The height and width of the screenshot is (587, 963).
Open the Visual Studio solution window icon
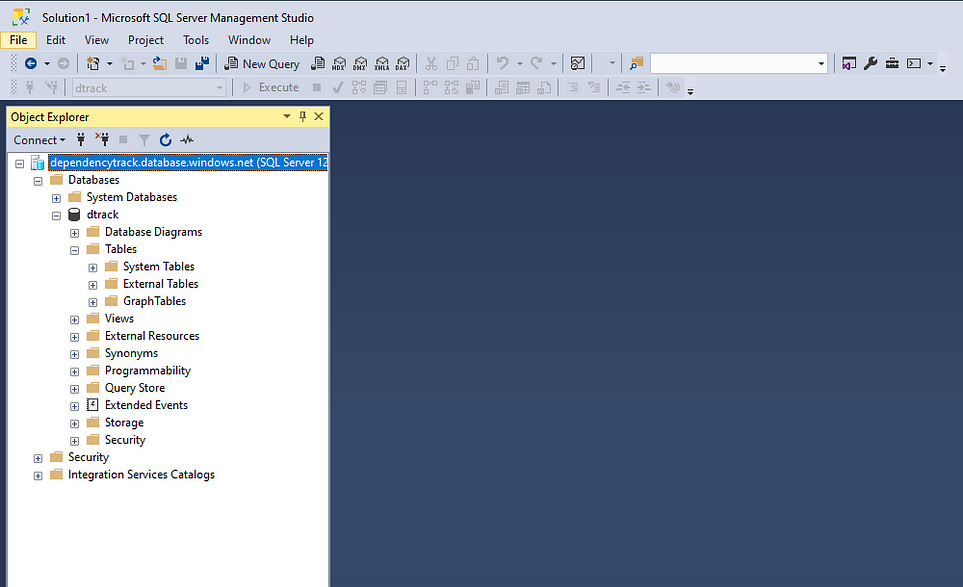pyautogui.click(x=849, y=63)
